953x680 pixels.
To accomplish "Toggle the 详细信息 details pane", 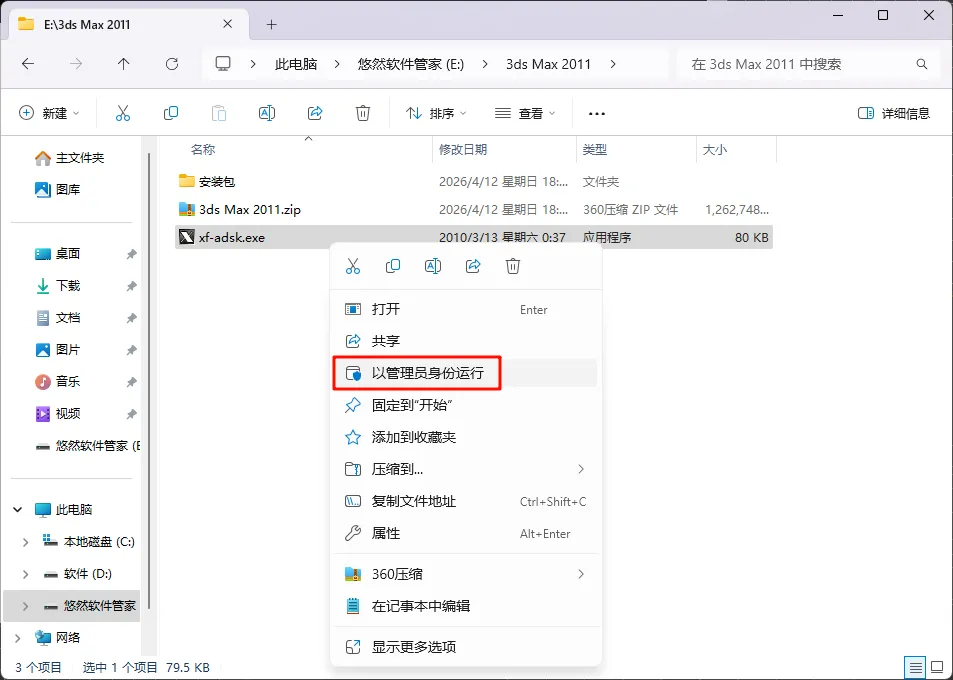I will click(893, 113).
